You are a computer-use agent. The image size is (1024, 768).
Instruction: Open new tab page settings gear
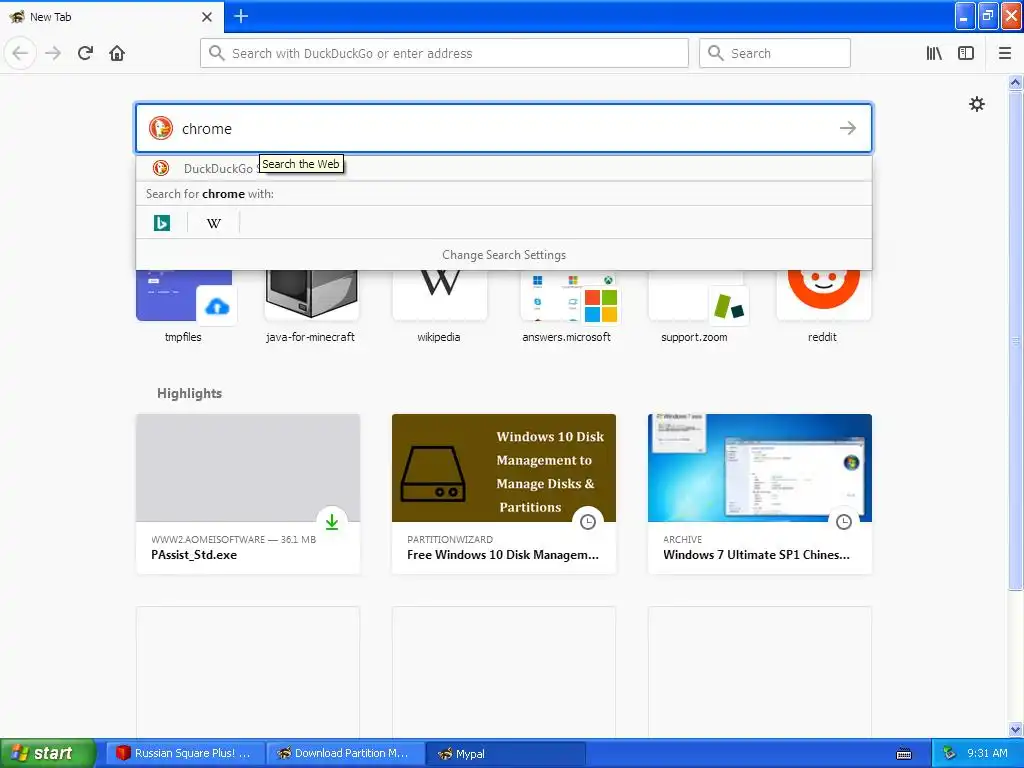click(x=976, y=104)
